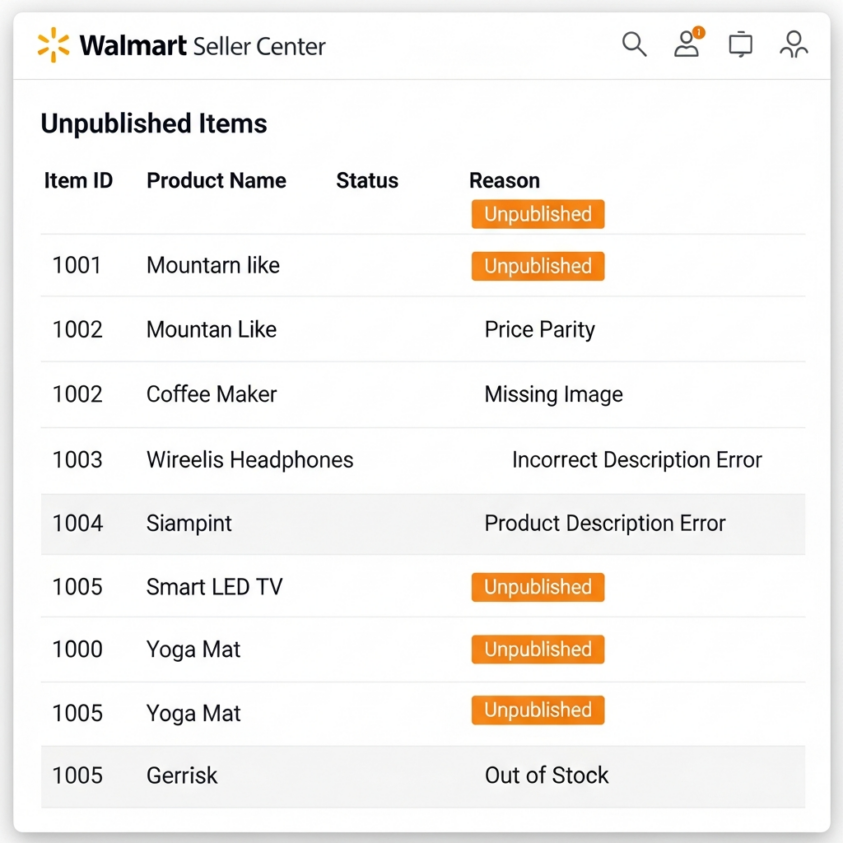
Task: Select the Mountarn like product name
Action: point(213,266)
